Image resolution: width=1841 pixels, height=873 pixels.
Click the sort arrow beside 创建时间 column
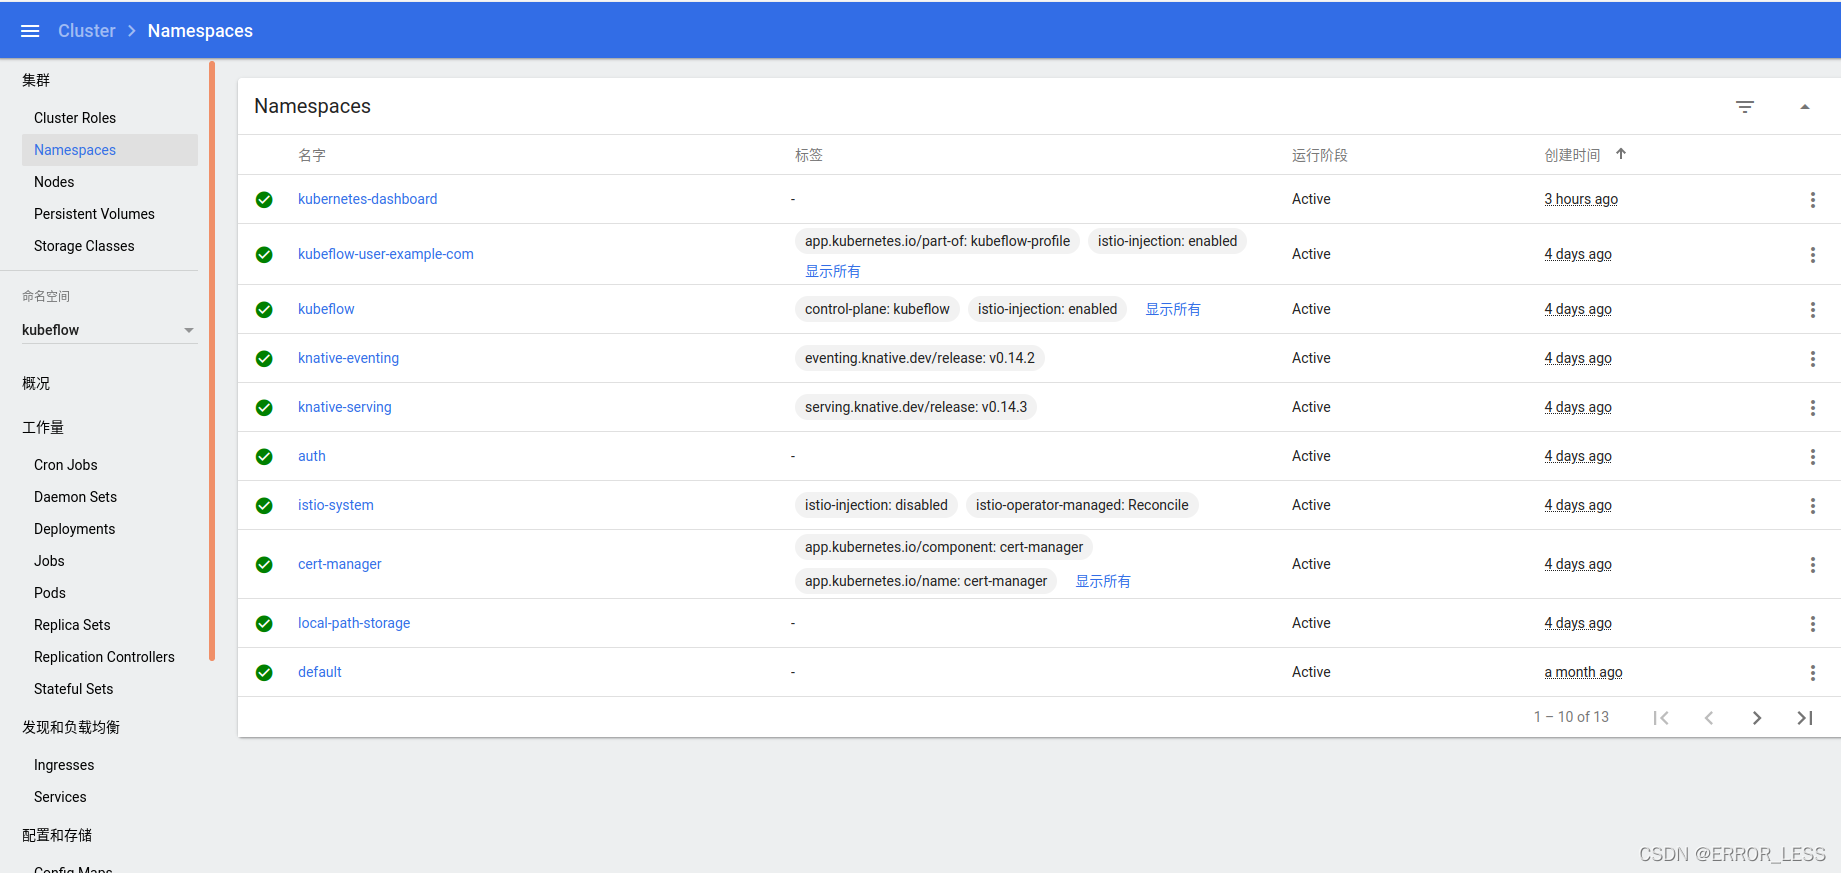pyautogui.click(x=1621, y=154)
